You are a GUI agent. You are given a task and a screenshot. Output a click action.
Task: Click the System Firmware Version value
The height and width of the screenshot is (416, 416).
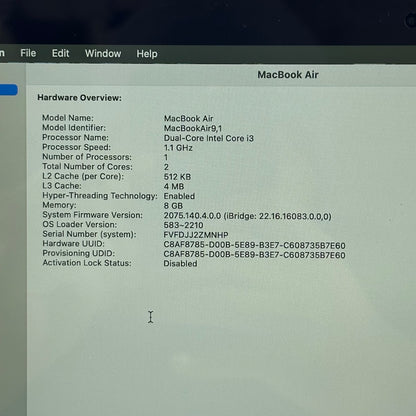[247, 216]
